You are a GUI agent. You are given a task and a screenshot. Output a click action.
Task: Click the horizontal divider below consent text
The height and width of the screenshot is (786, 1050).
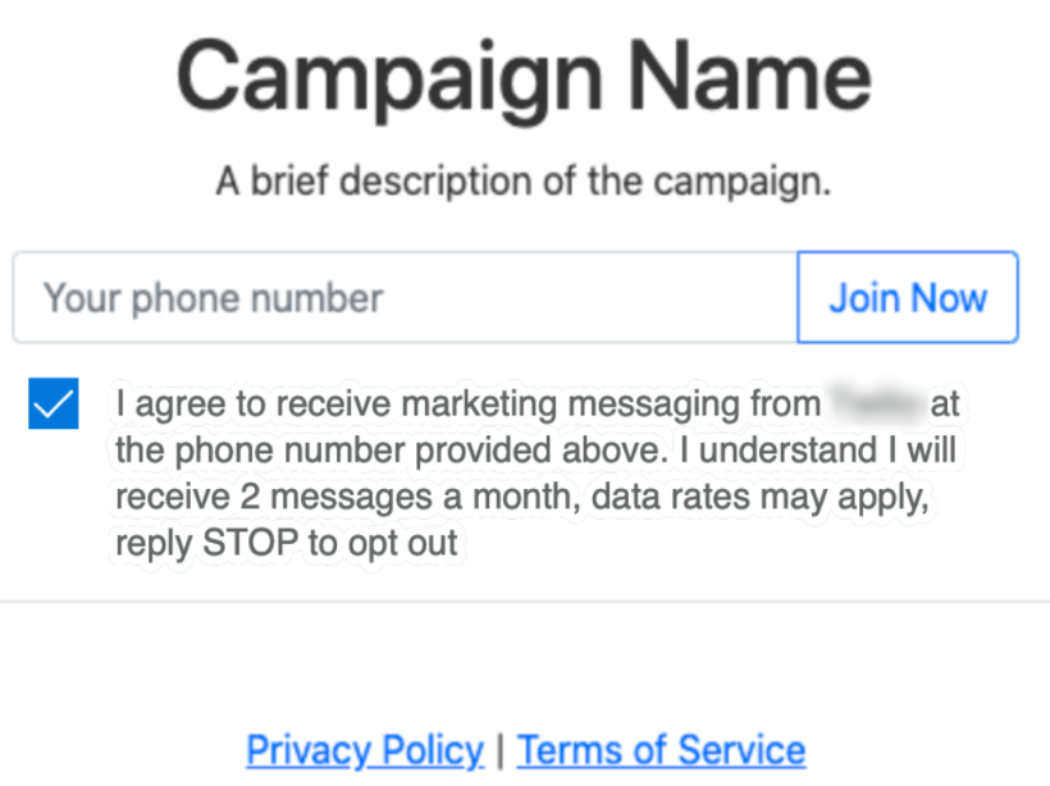[x=525, y=601]
